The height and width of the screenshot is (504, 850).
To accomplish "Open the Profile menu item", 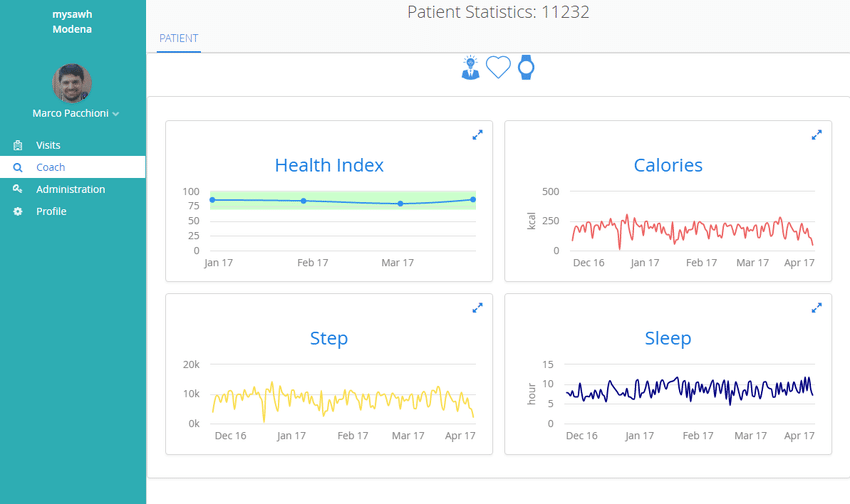I will [73, 211].
